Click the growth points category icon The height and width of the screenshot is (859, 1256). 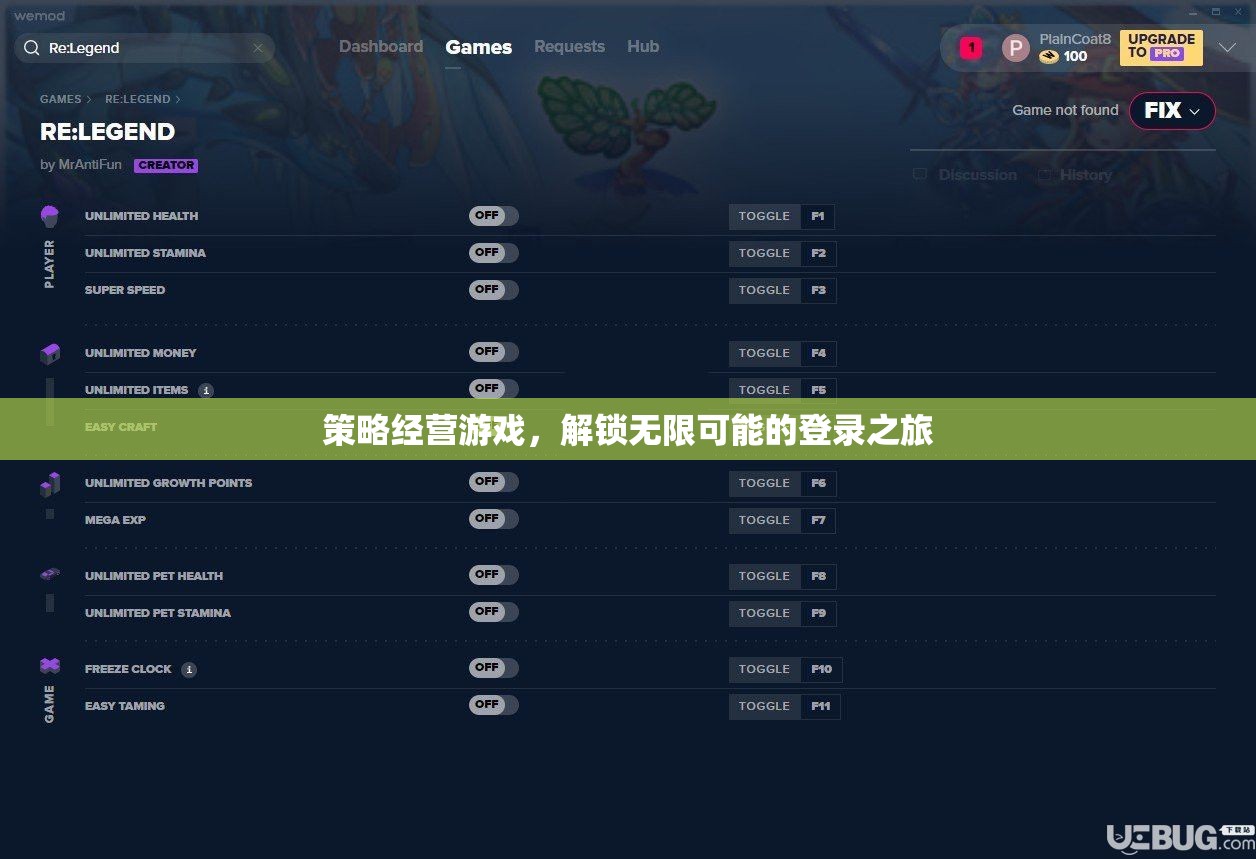point(50,485)
